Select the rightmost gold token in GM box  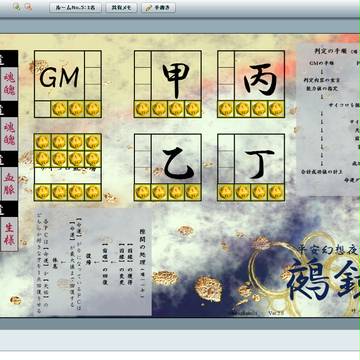tap(93, 109)
